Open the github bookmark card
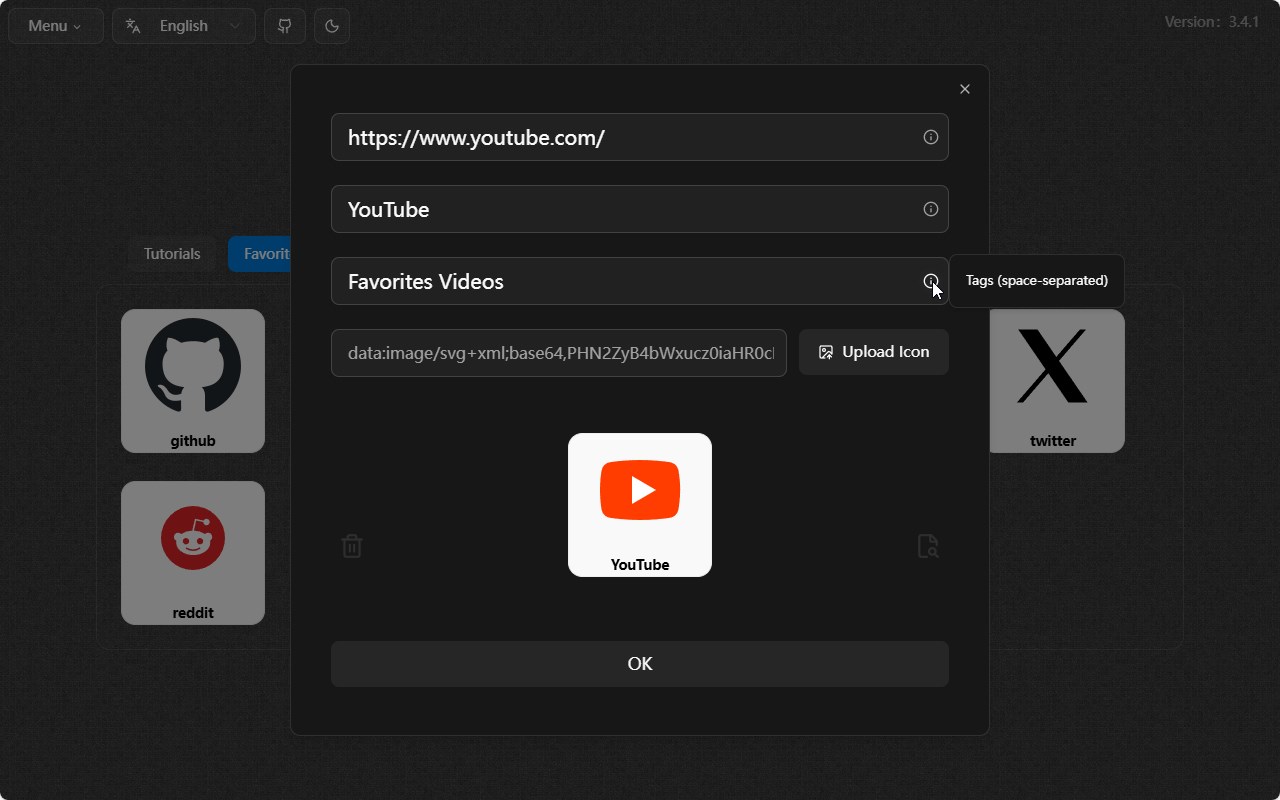1280x800 pixels. point(193,381)
